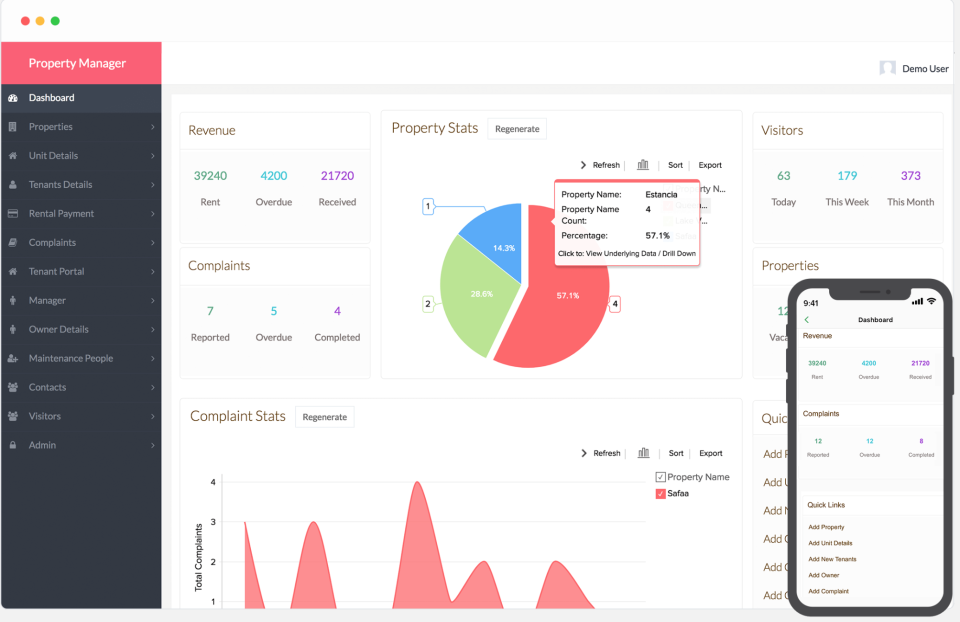Open the Rental Payment card icon

pyautogui.click(x=14, y=213)
